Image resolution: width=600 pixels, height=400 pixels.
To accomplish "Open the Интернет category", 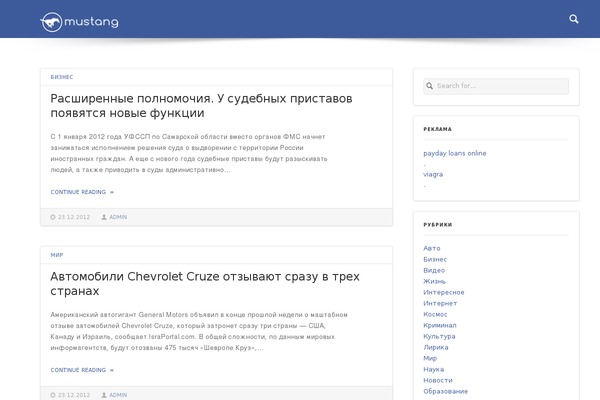I will point(440,303).
